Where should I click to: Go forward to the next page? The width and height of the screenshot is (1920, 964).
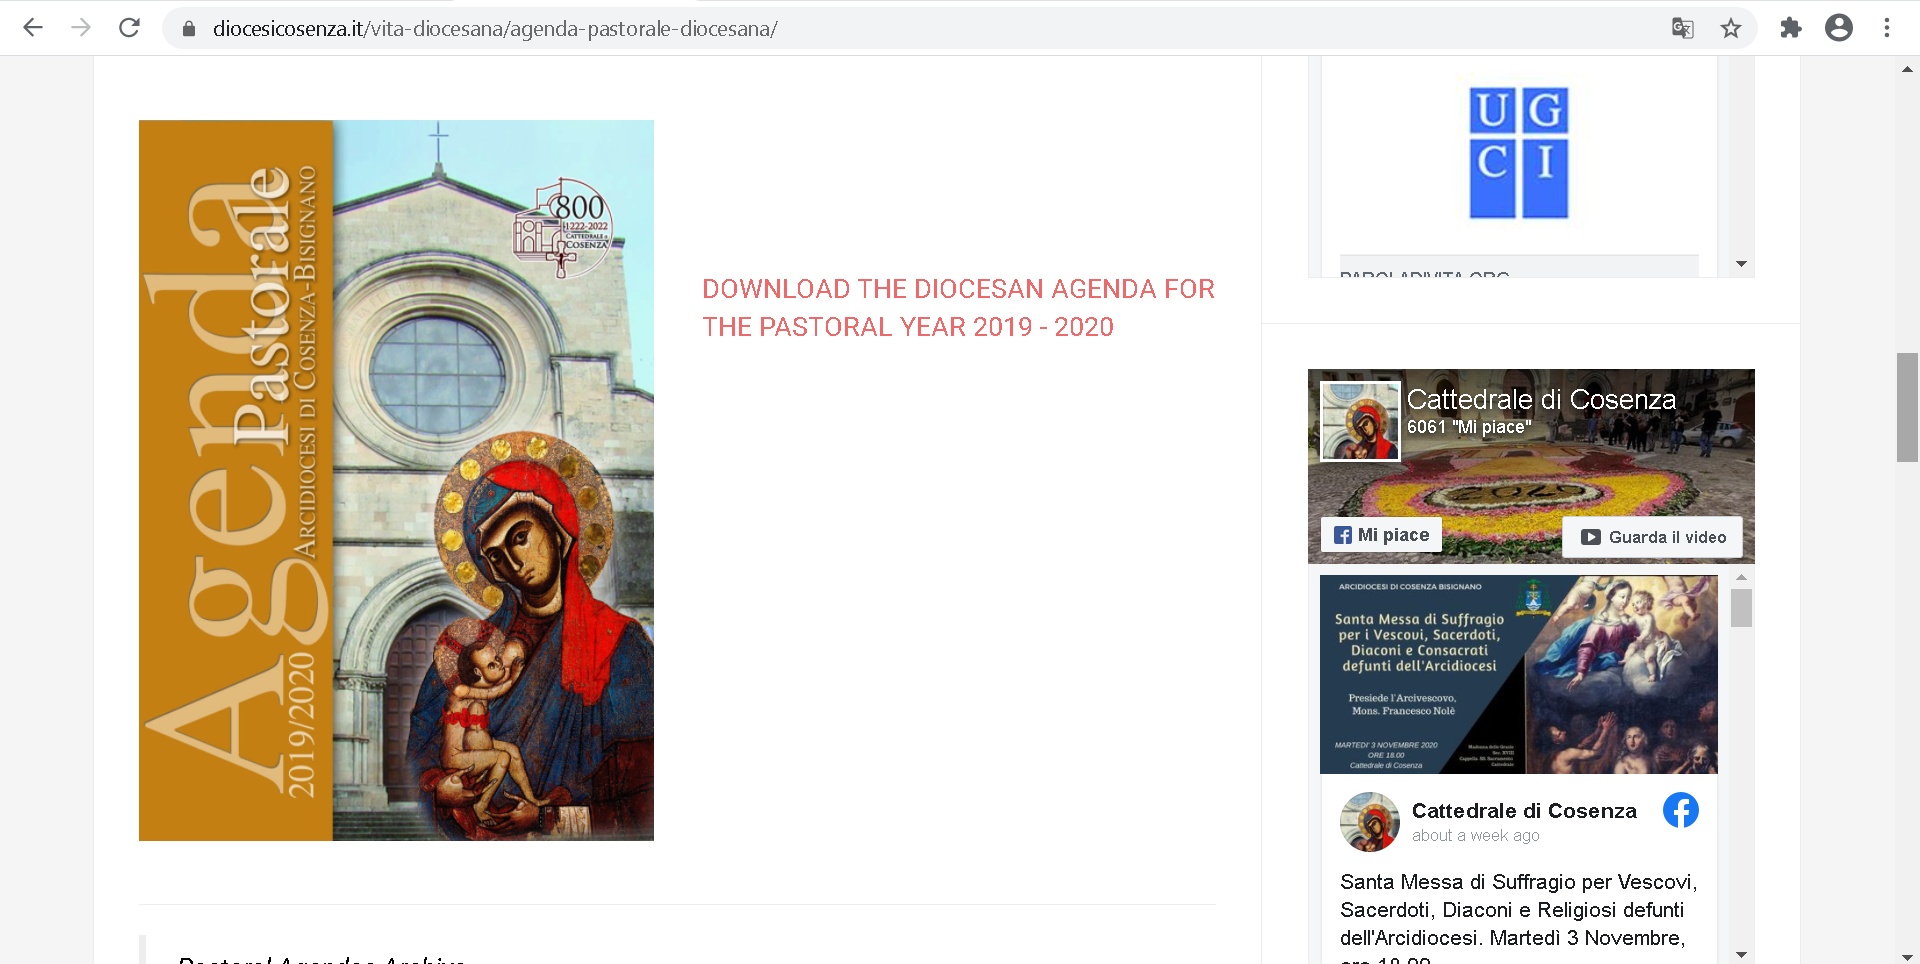[x=81, y=28]
